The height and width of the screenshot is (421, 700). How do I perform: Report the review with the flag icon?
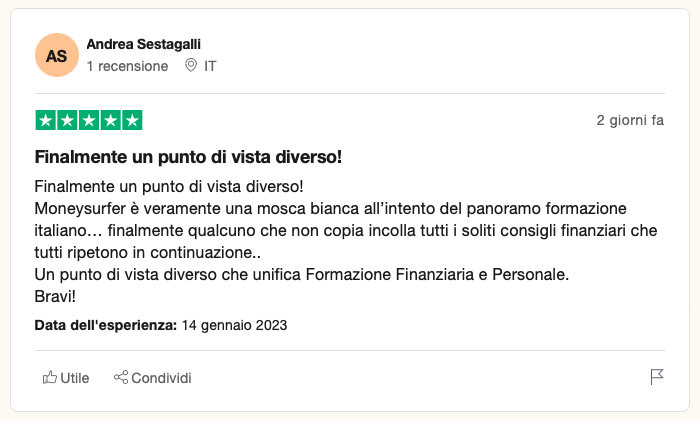tap(657, 377)
